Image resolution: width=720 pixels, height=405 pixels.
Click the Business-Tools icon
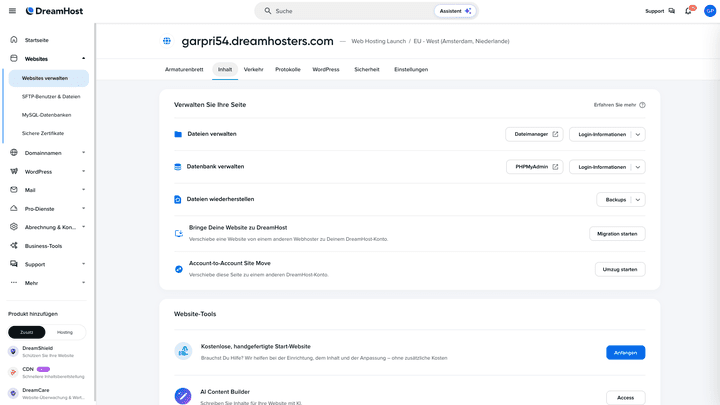[x=14, y=246]
